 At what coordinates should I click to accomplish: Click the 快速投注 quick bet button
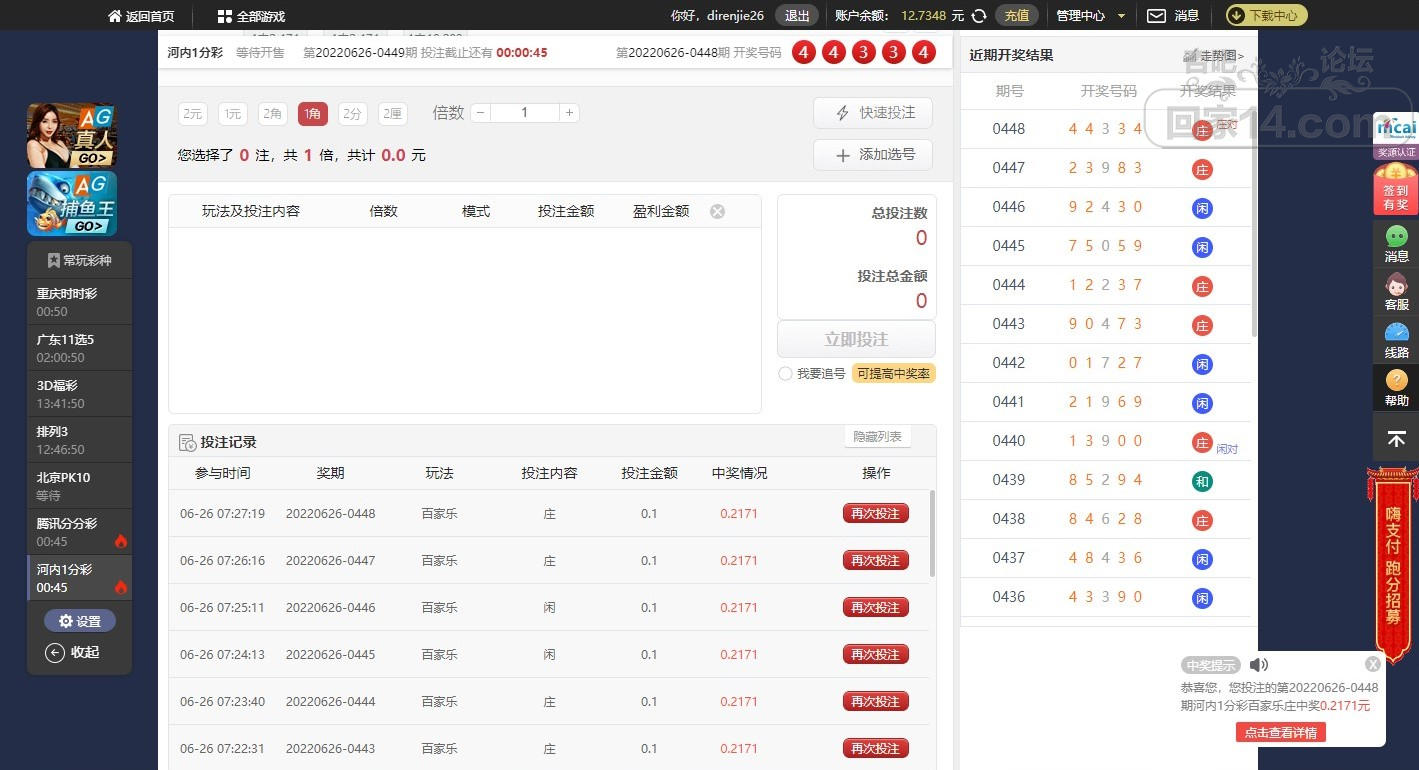(x=873, y=113)
